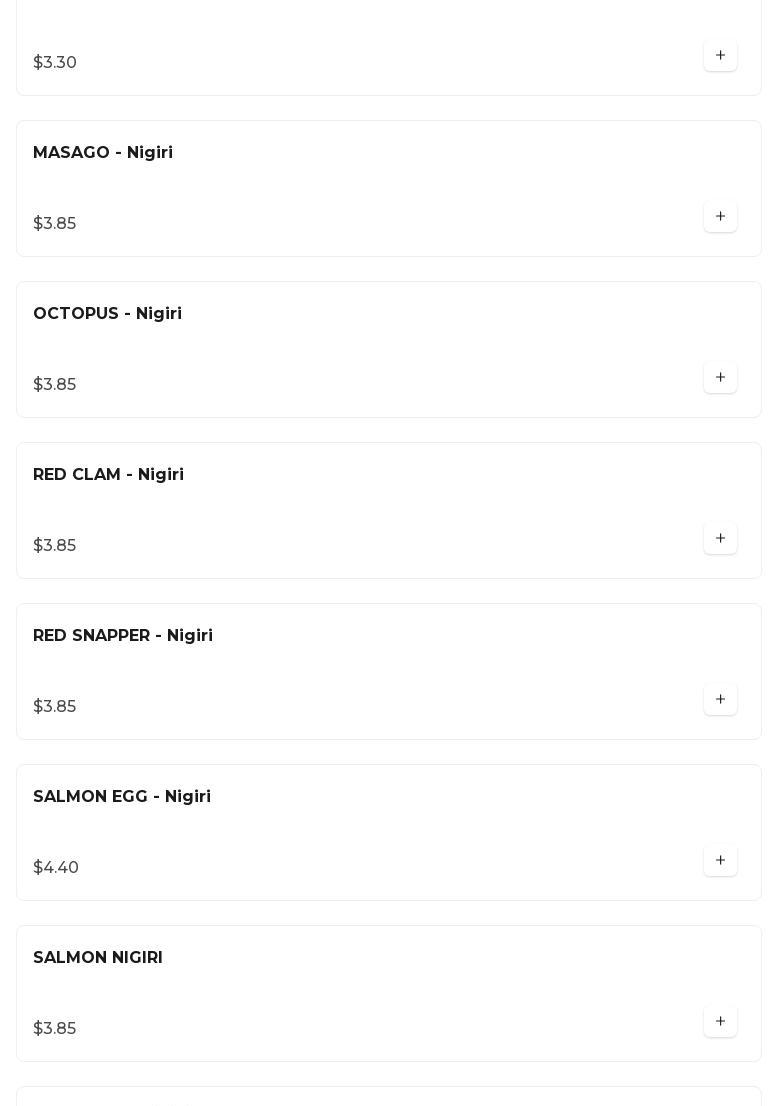Image resolution: width=778 pixels, height=1106 pixels.
Task: Open the MASAGO - Nigiri item title
Action: click(x=103, y=153)
